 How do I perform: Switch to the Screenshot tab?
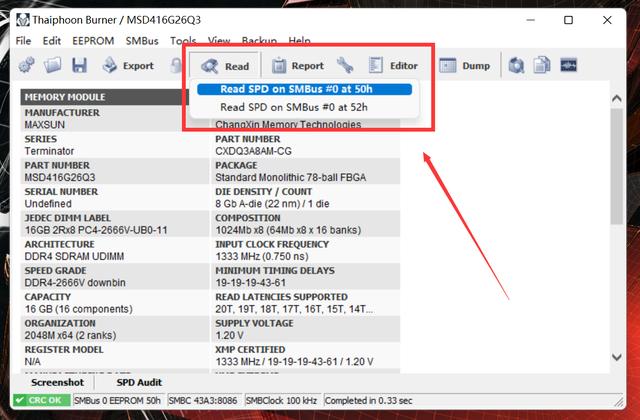coord(58,382)
